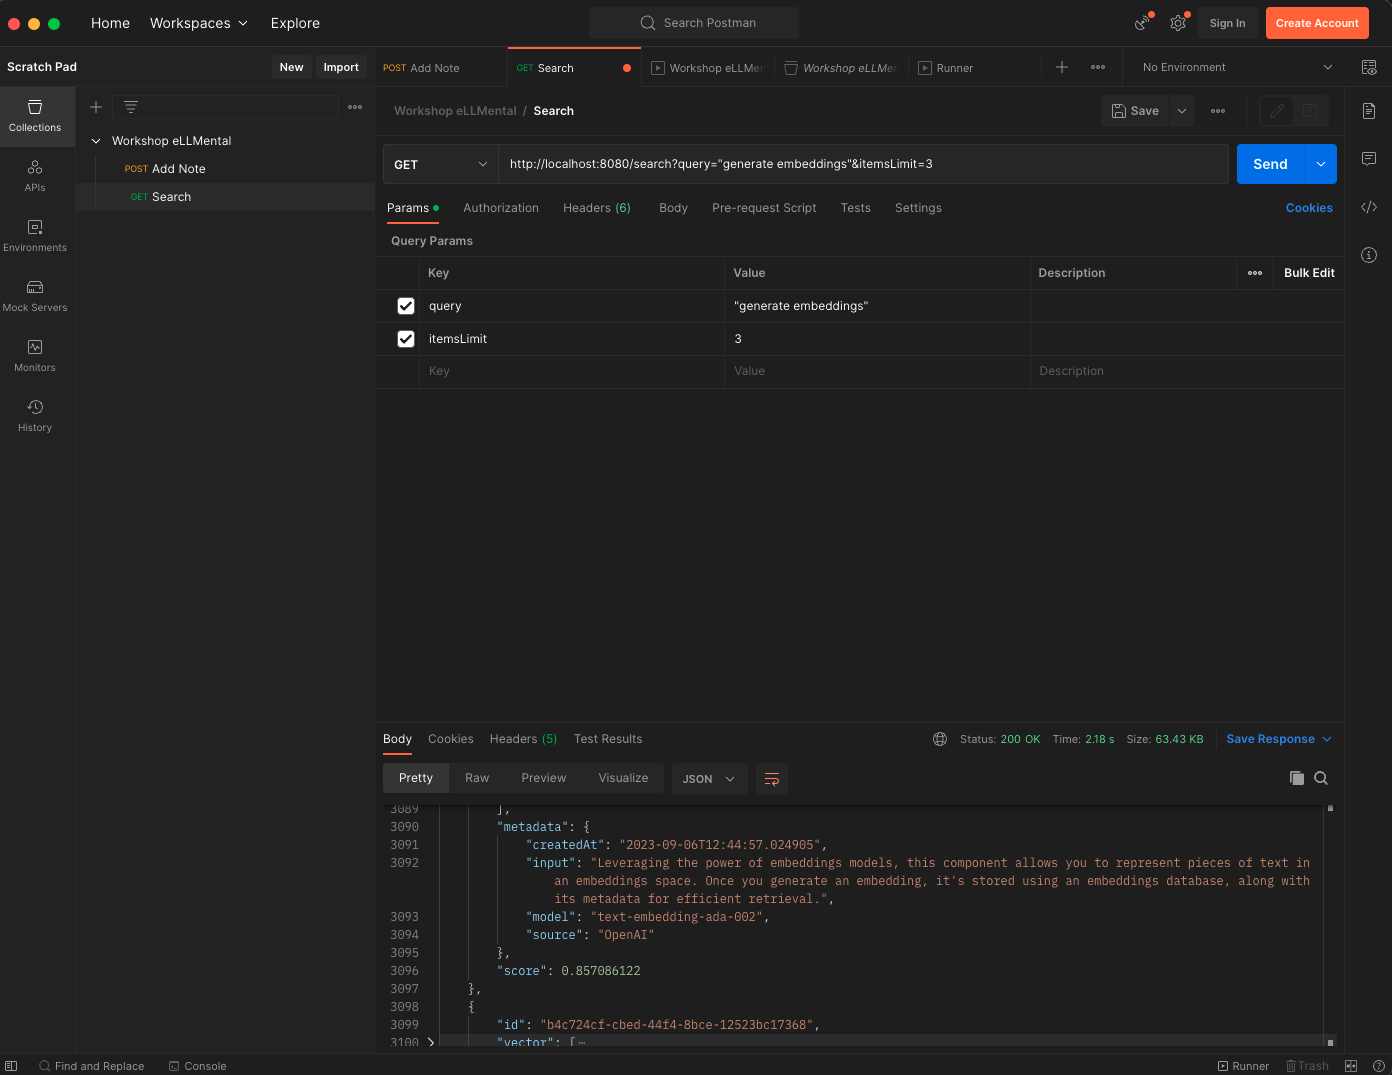Open the Mock Servers sidebar panel

(35, 296)
